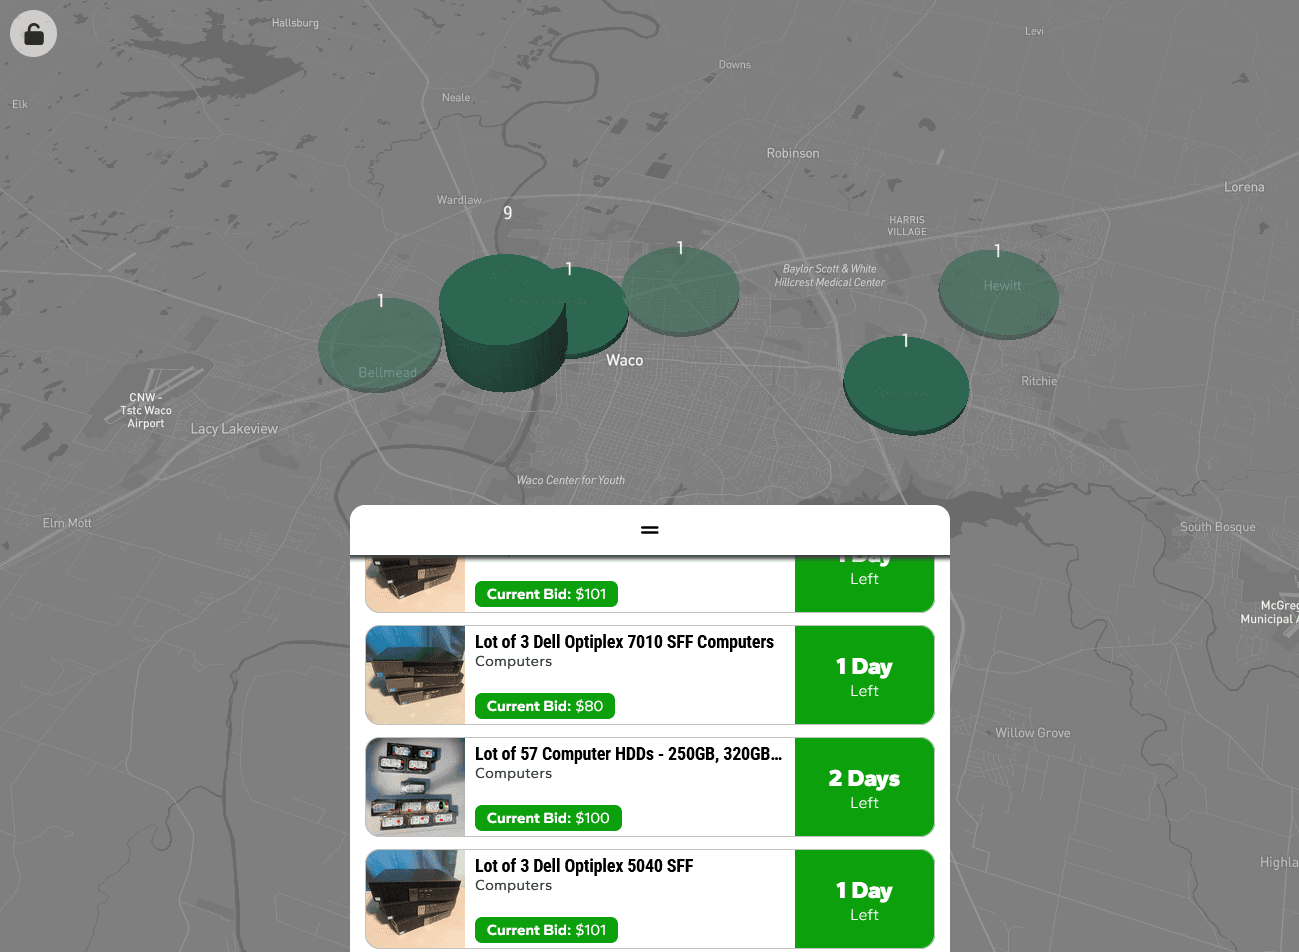Click the Waco city label on map
This screenshot has width=1299, height=952.
[625, 360]
